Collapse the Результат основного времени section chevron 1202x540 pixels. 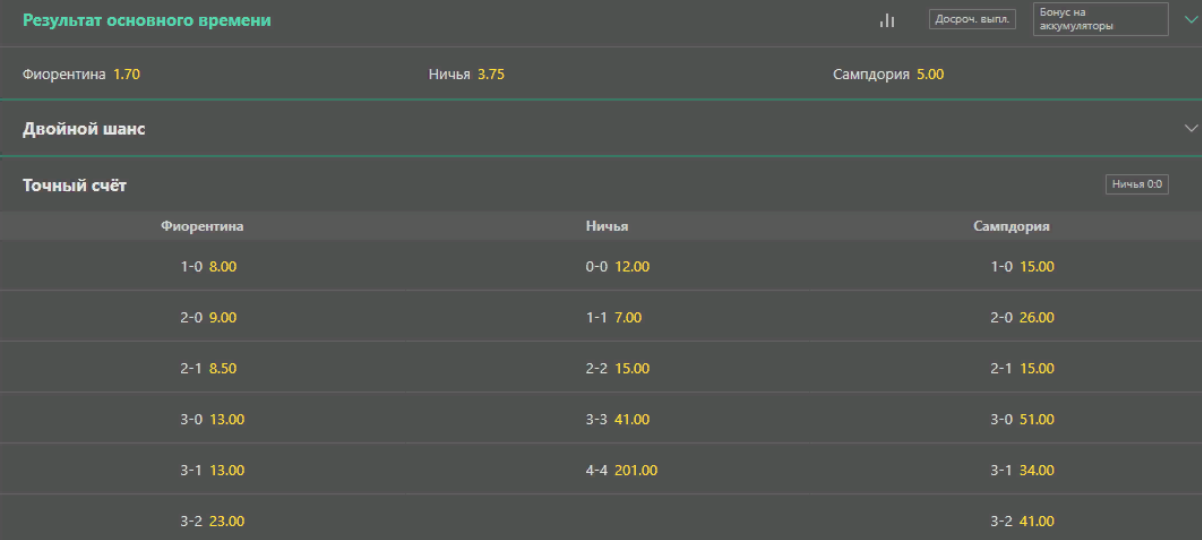click(1190, 20)
